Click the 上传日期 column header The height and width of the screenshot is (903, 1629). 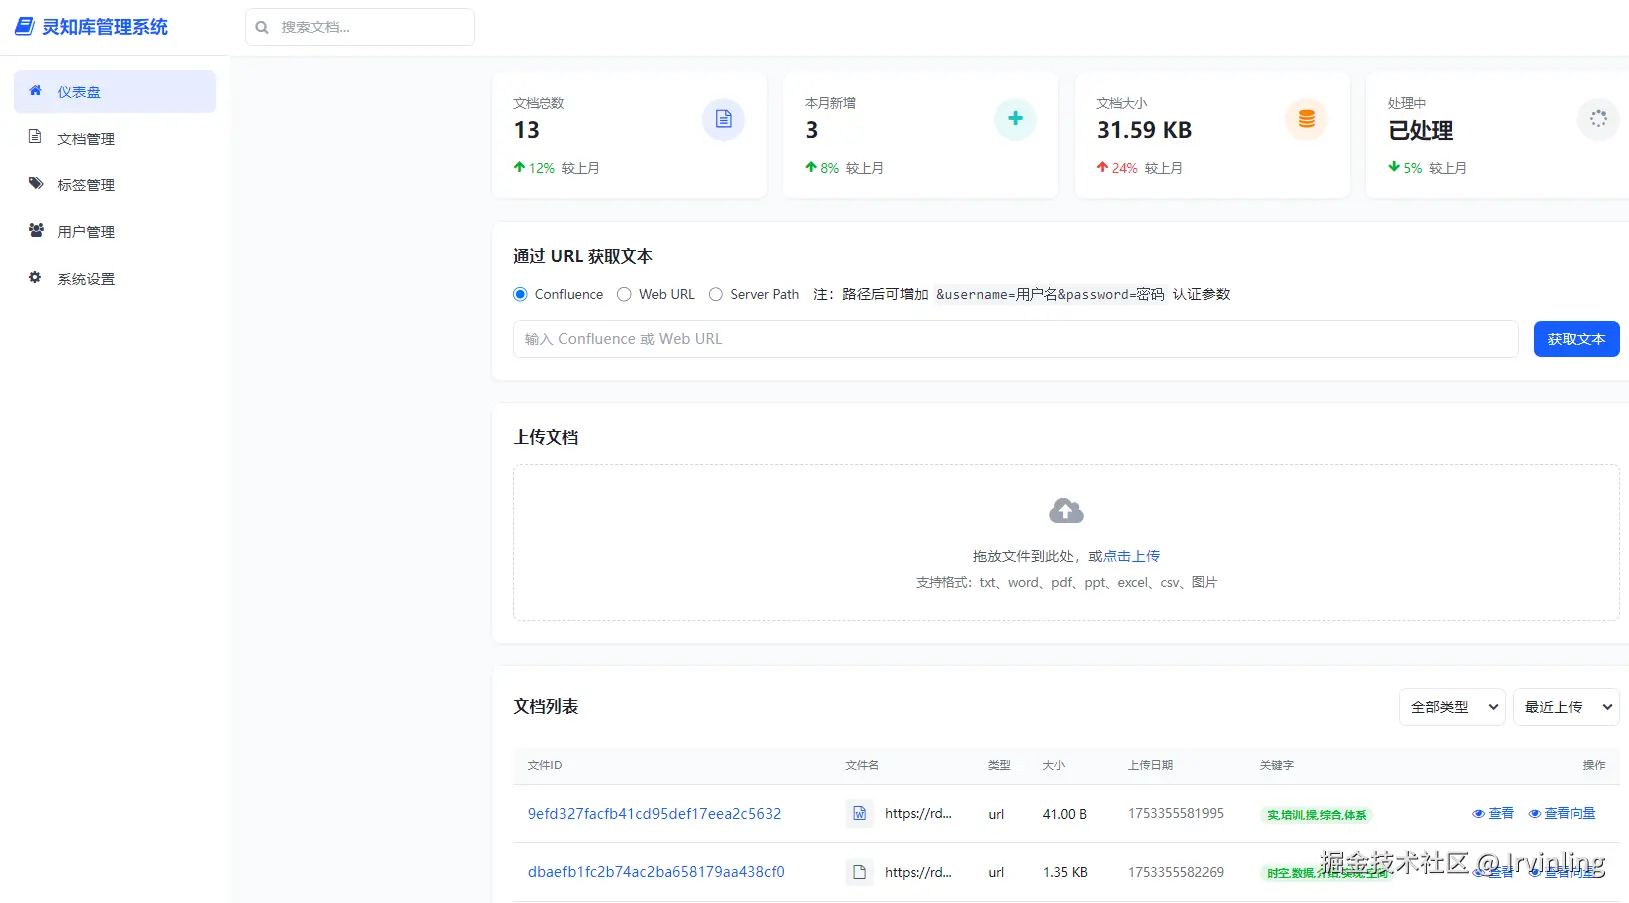click(1150, 766)
